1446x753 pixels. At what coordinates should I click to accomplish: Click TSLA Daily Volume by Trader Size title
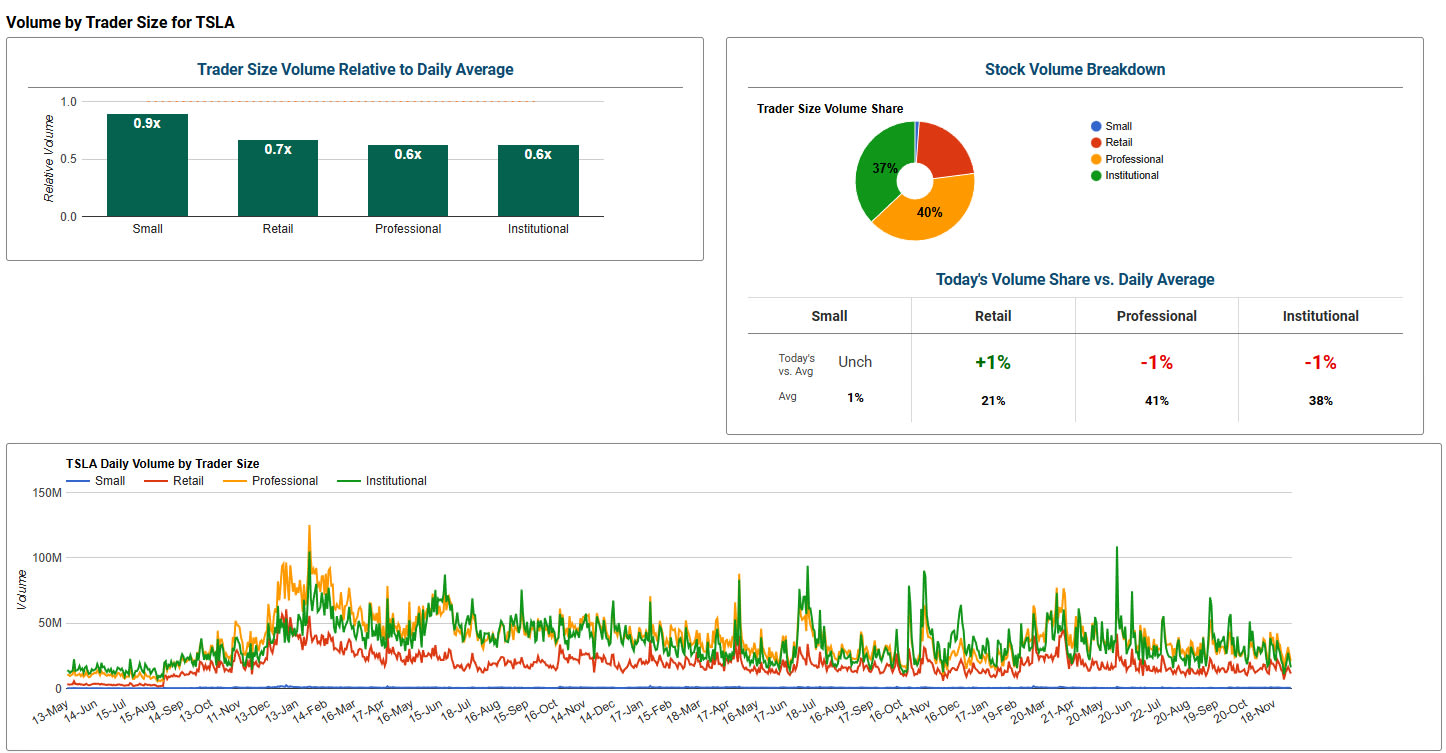(163, 464)
